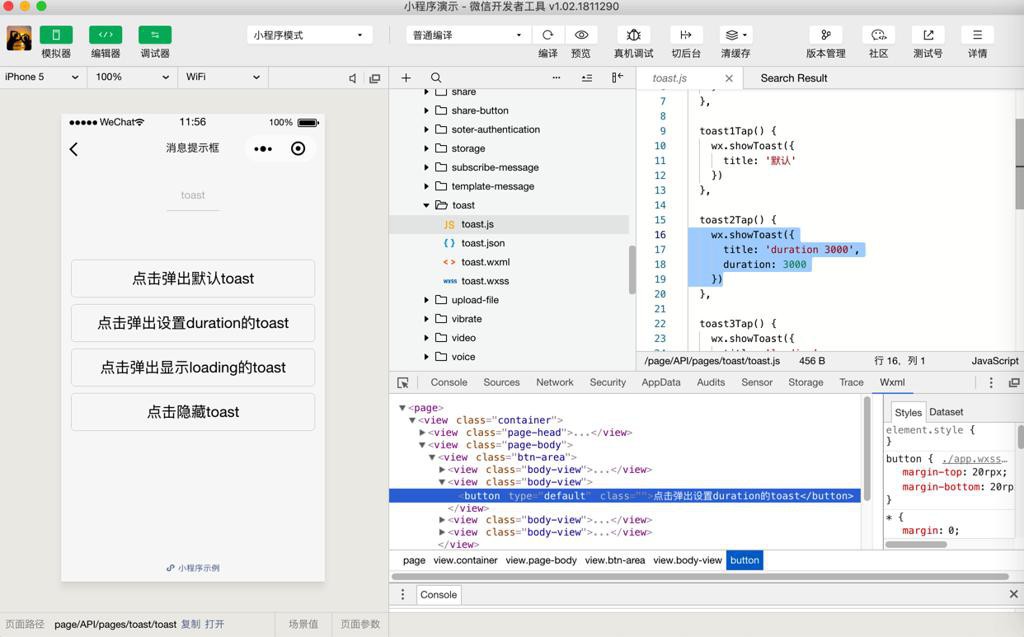This screenshot has width=1024, height=637.
Task: Click the element inspector picker icon
Action: (403, 383)
